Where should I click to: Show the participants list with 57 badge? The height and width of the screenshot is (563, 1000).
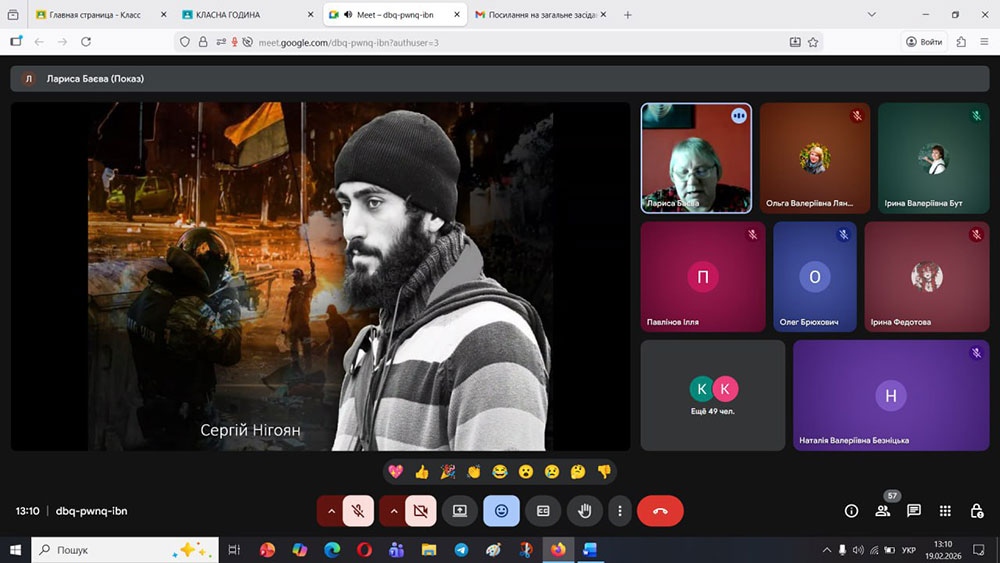(882, 511)
